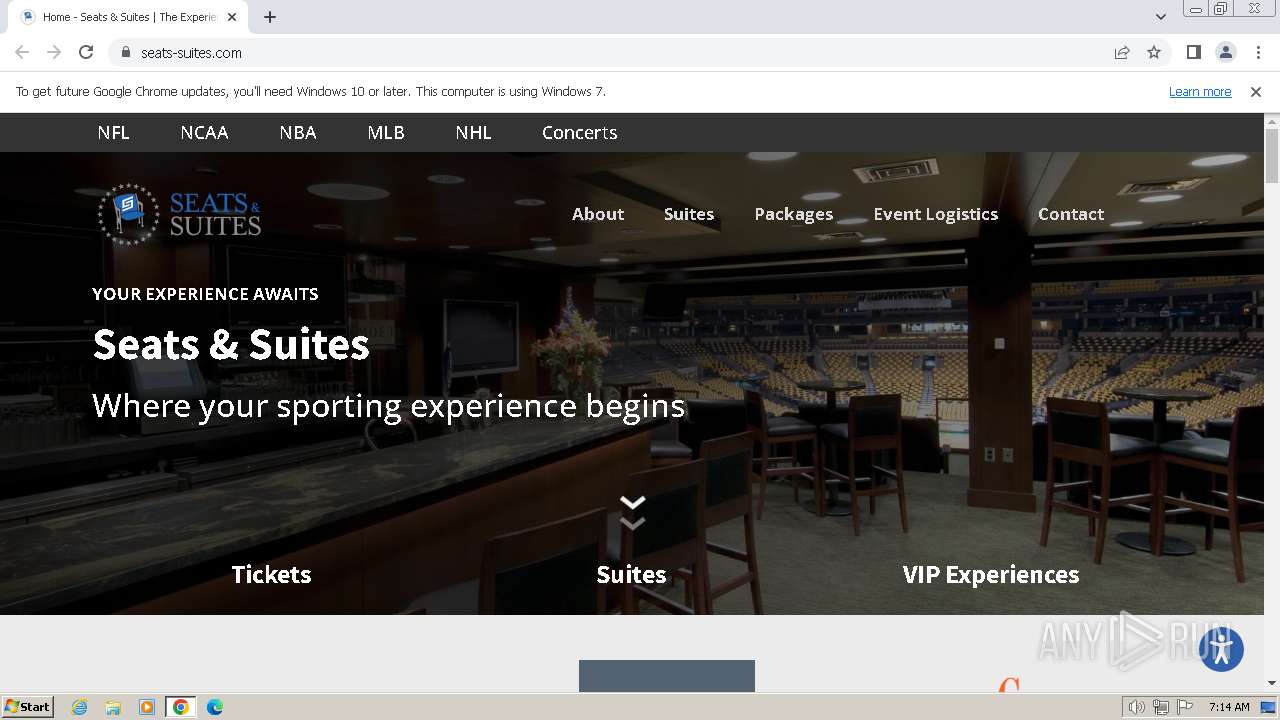Image resolution: width=1280 pixels, height=720 pixels.
Task: Click the Seats & Suites logo
Action: point(180,214)
